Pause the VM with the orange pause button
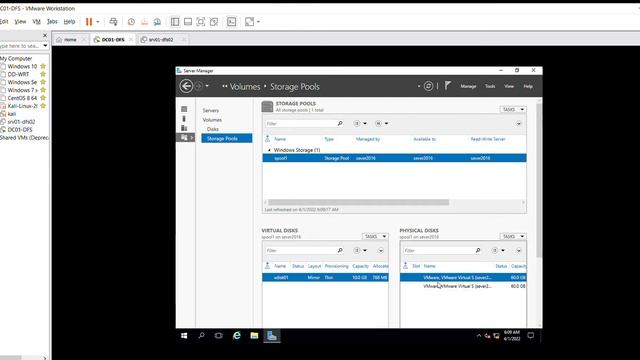Image resolution: width=640 pixels, height=360 pixels. coord(89,22)
